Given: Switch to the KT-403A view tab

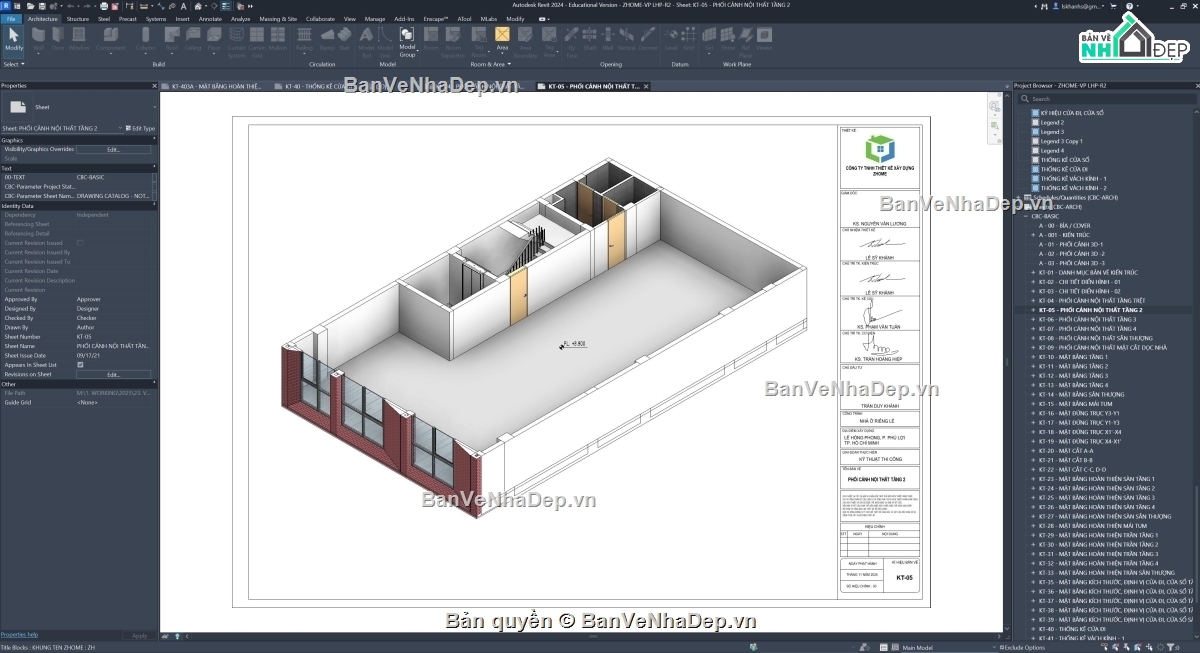Looking at the screenshot, I should coord(214,87).
